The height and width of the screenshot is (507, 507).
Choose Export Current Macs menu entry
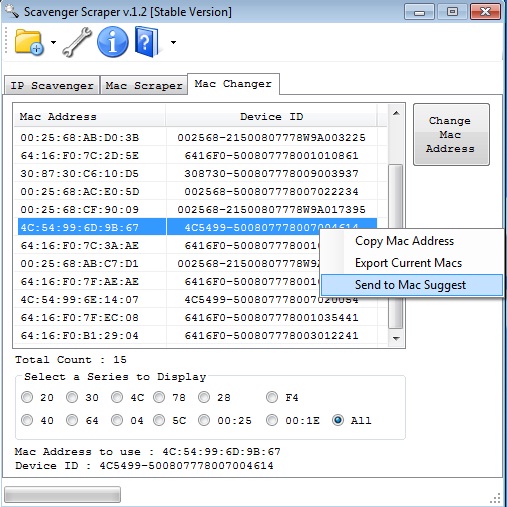[411, 263]
